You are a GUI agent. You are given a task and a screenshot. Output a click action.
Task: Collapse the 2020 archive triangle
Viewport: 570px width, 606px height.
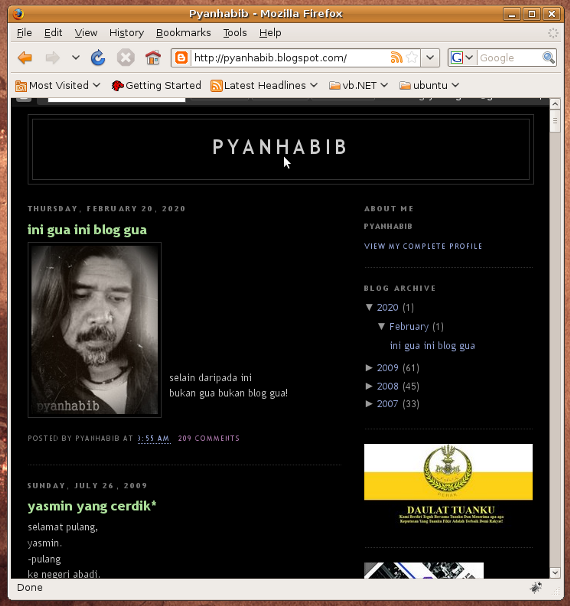point(369,307)
